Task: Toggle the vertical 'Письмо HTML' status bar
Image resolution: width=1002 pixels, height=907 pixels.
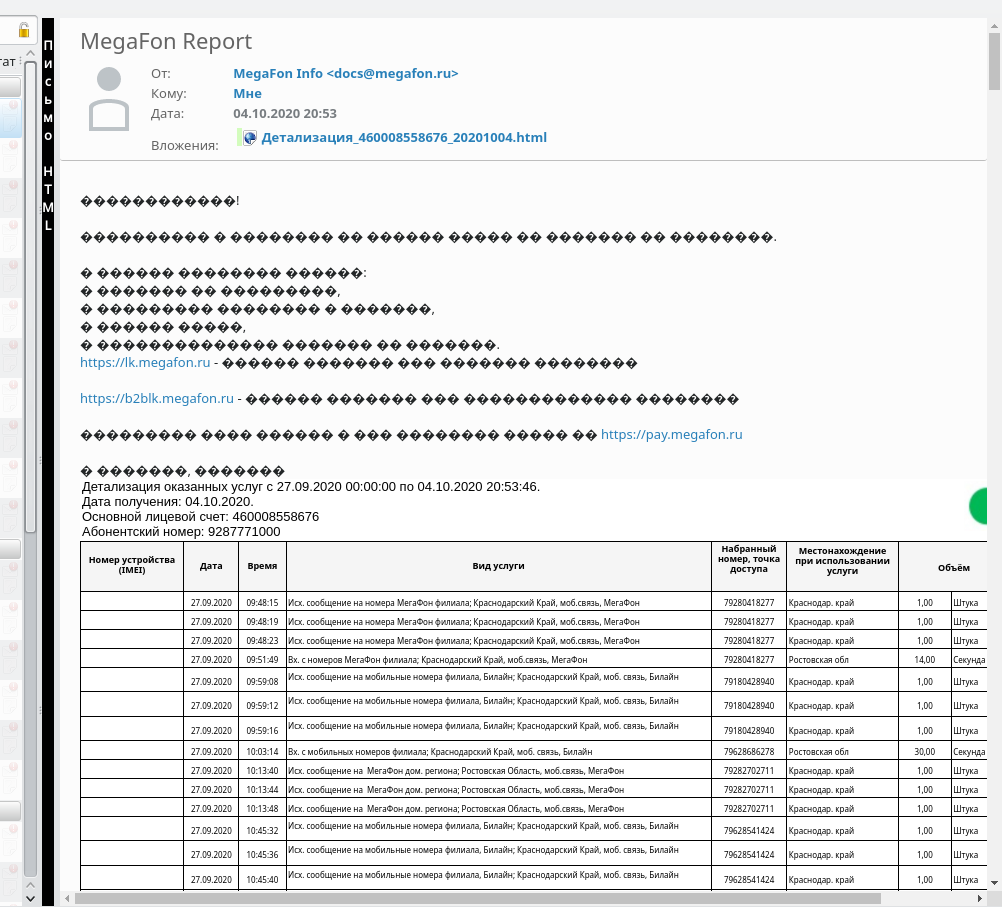Action: [x=48, y=461]
